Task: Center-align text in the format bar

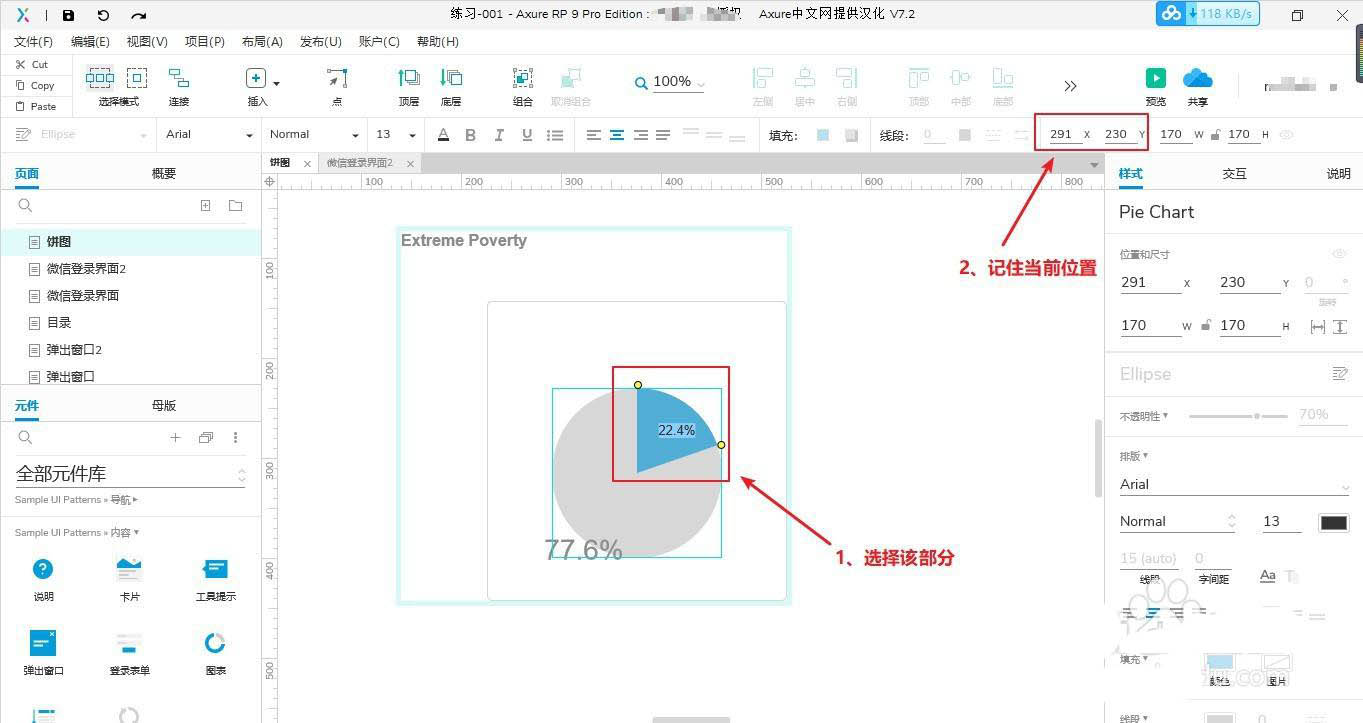Action: point(617,135)
